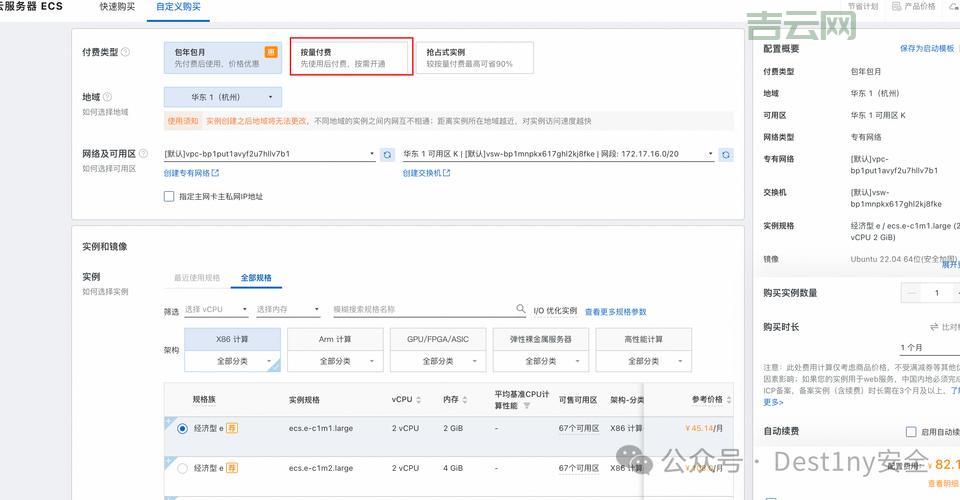Select GPU/FPGA/ASIC architecture
Image resolution: width=960 pixels, height=500 pixels.
point(438,339)
